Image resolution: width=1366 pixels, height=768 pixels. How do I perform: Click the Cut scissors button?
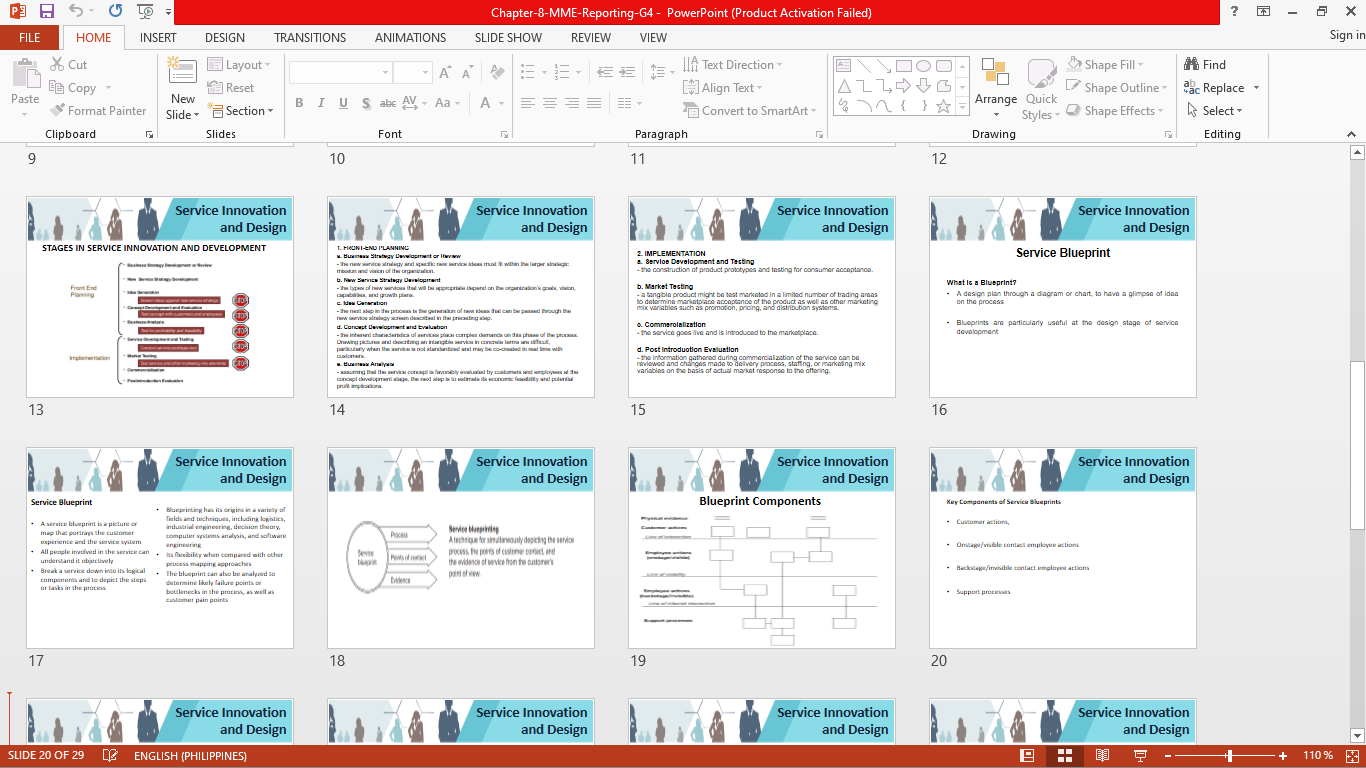pyautogui.click(x=68, y=64)
